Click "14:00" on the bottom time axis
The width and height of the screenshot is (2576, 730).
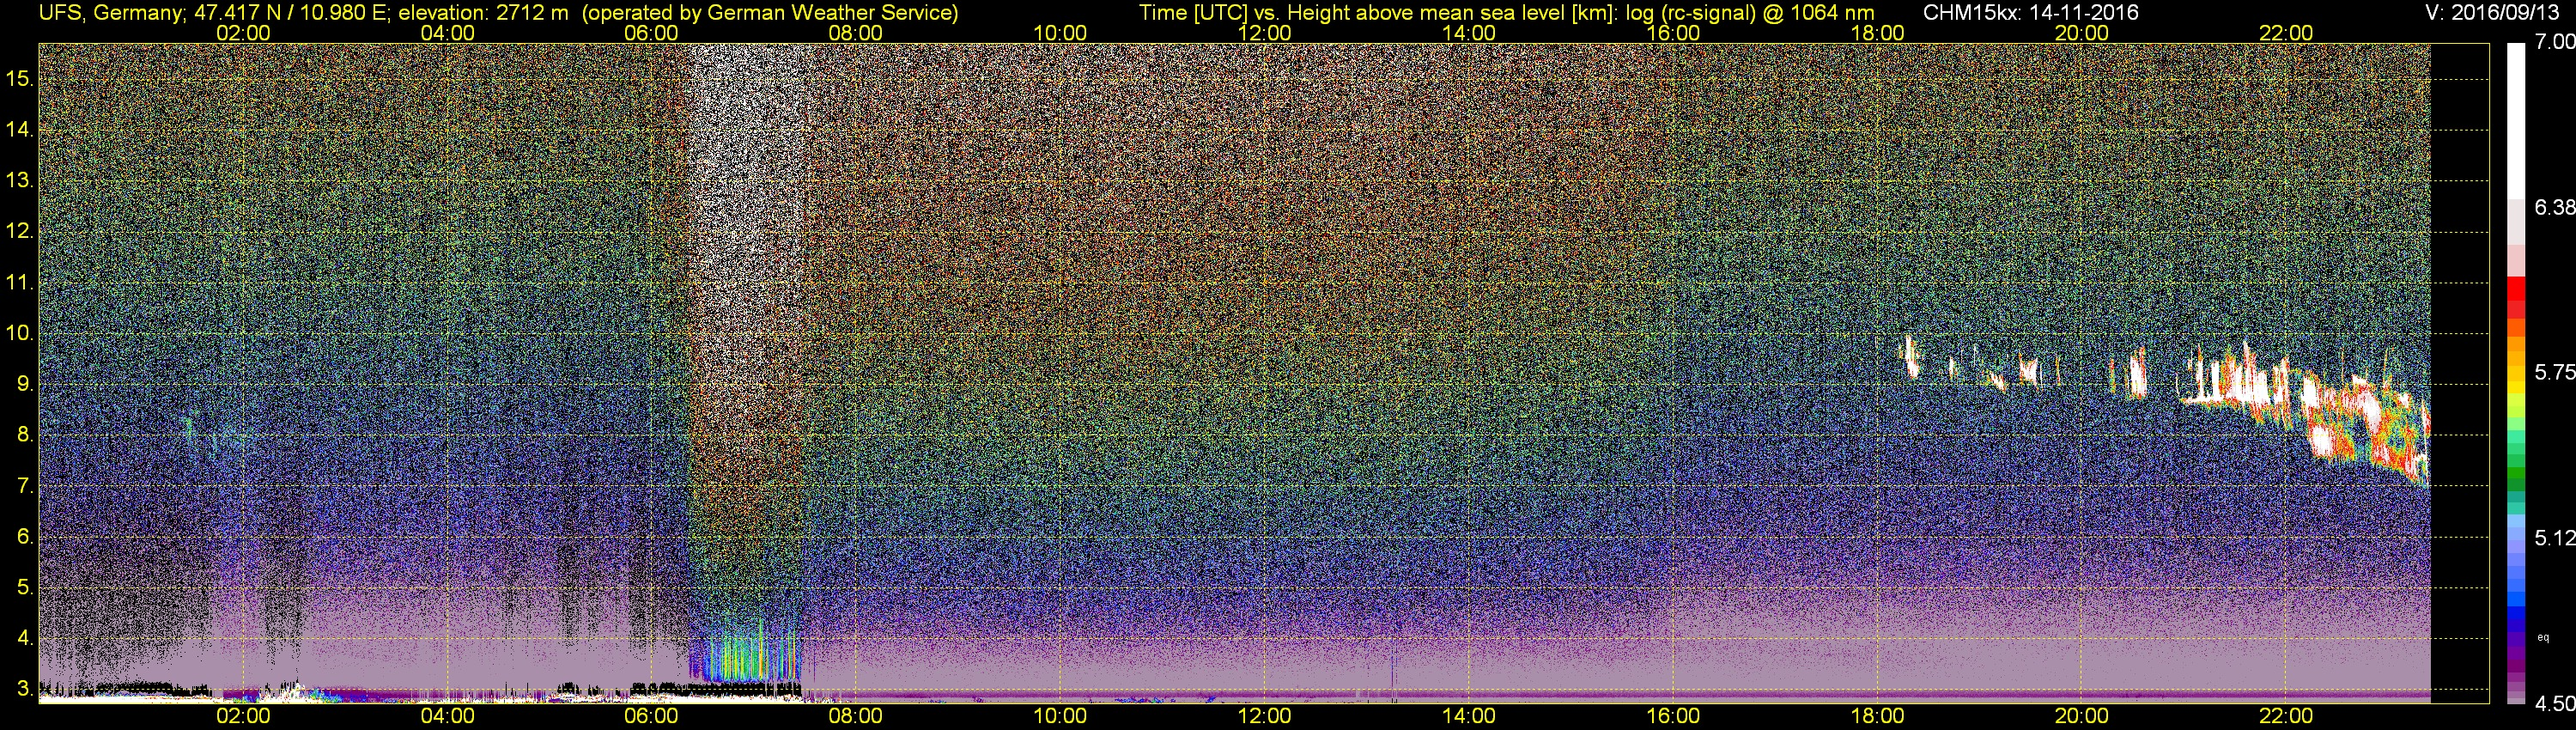click(x=1469, y=716)
